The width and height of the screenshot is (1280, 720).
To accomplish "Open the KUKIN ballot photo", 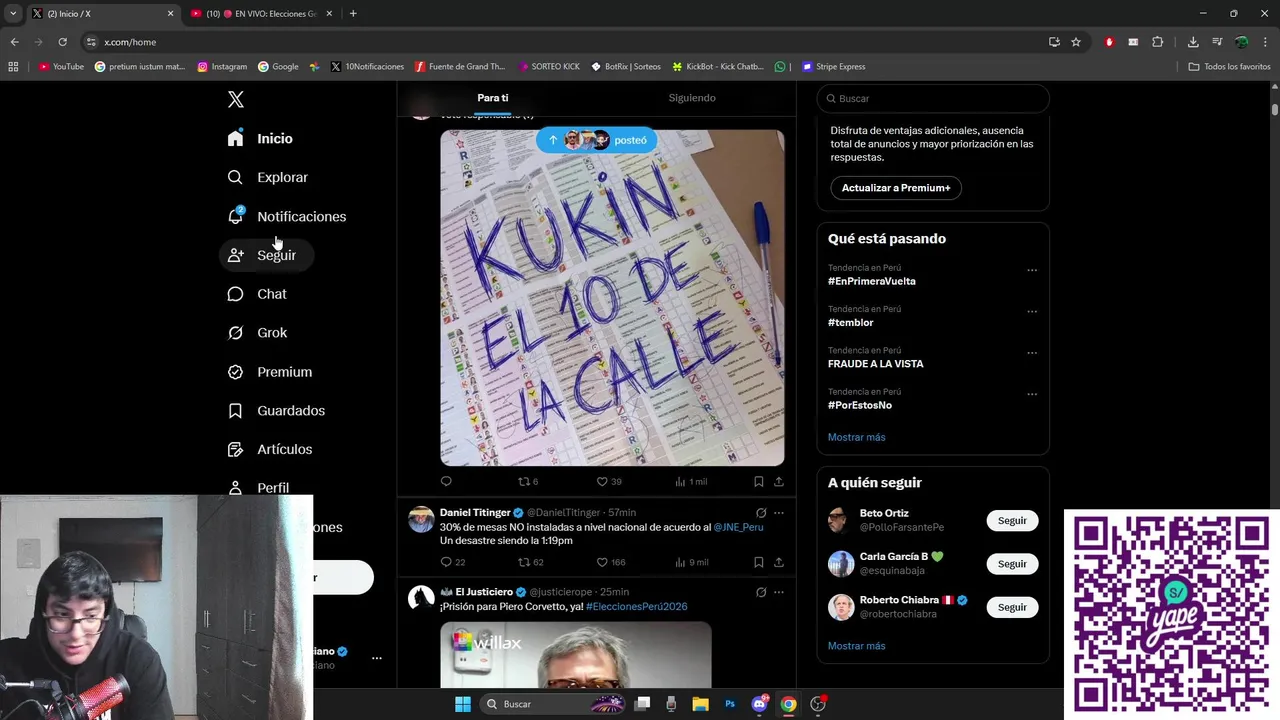I will click(x=612, y=298).
